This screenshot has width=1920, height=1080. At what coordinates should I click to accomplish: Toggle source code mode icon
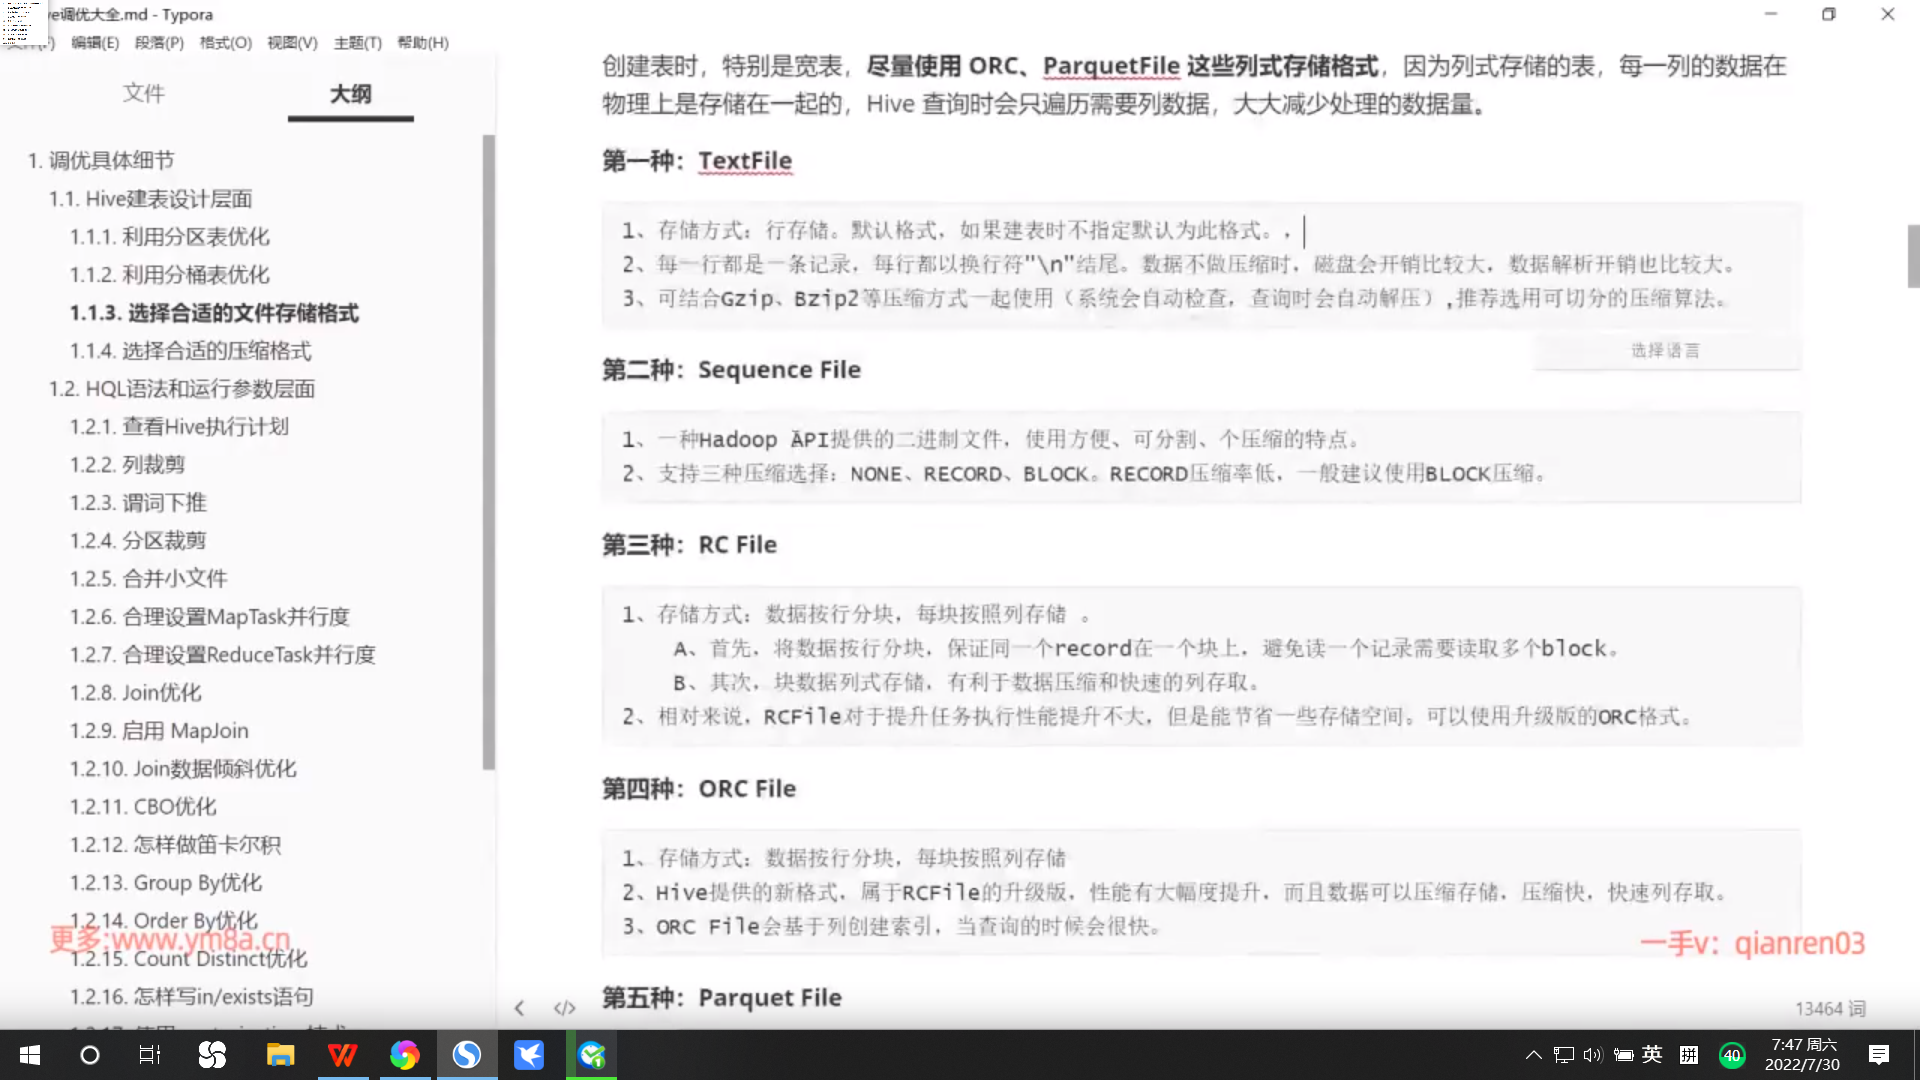click(x=565, y=1008)
